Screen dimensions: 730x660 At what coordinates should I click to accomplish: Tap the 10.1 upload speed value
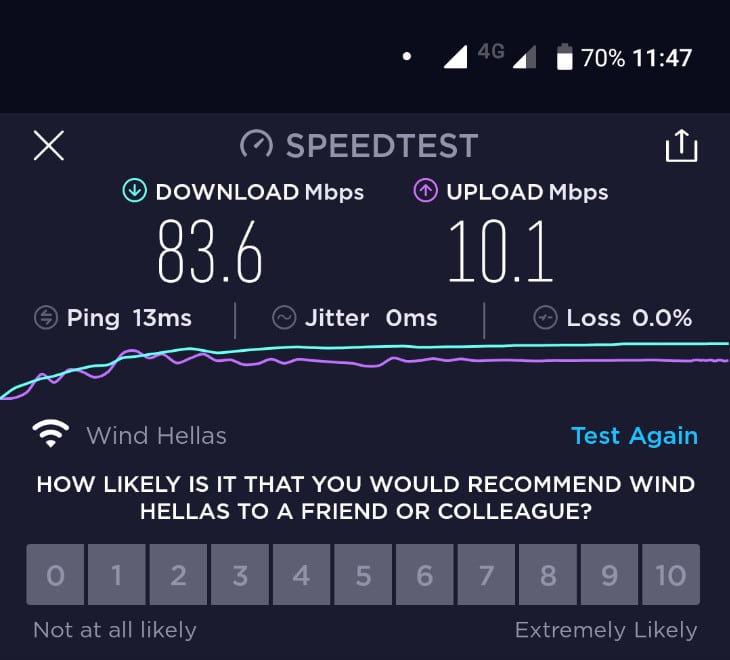click(x=500, y=252)
